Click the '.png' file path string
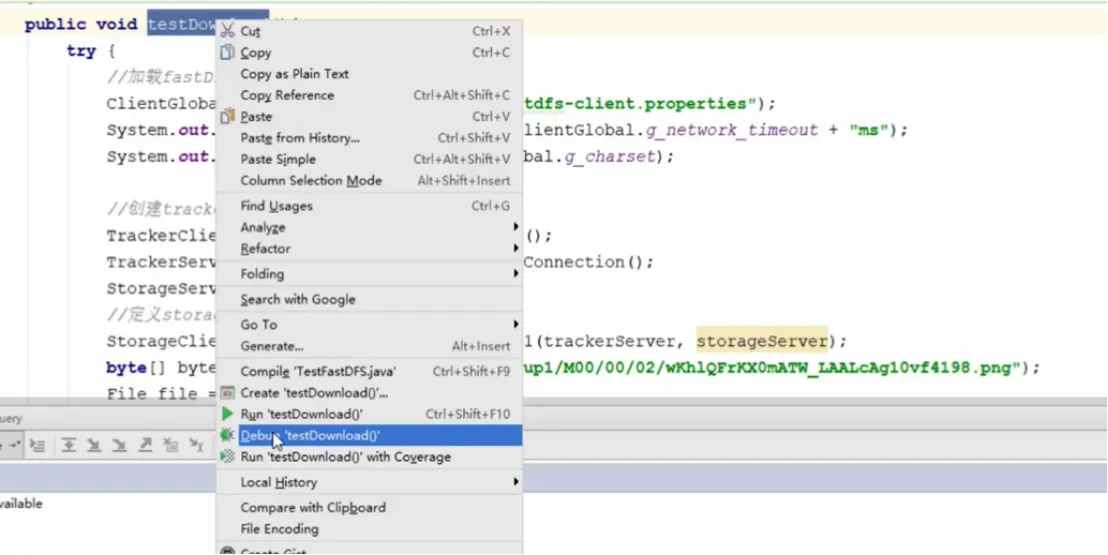Screen dimensions: 1108x555 point(772,368)
